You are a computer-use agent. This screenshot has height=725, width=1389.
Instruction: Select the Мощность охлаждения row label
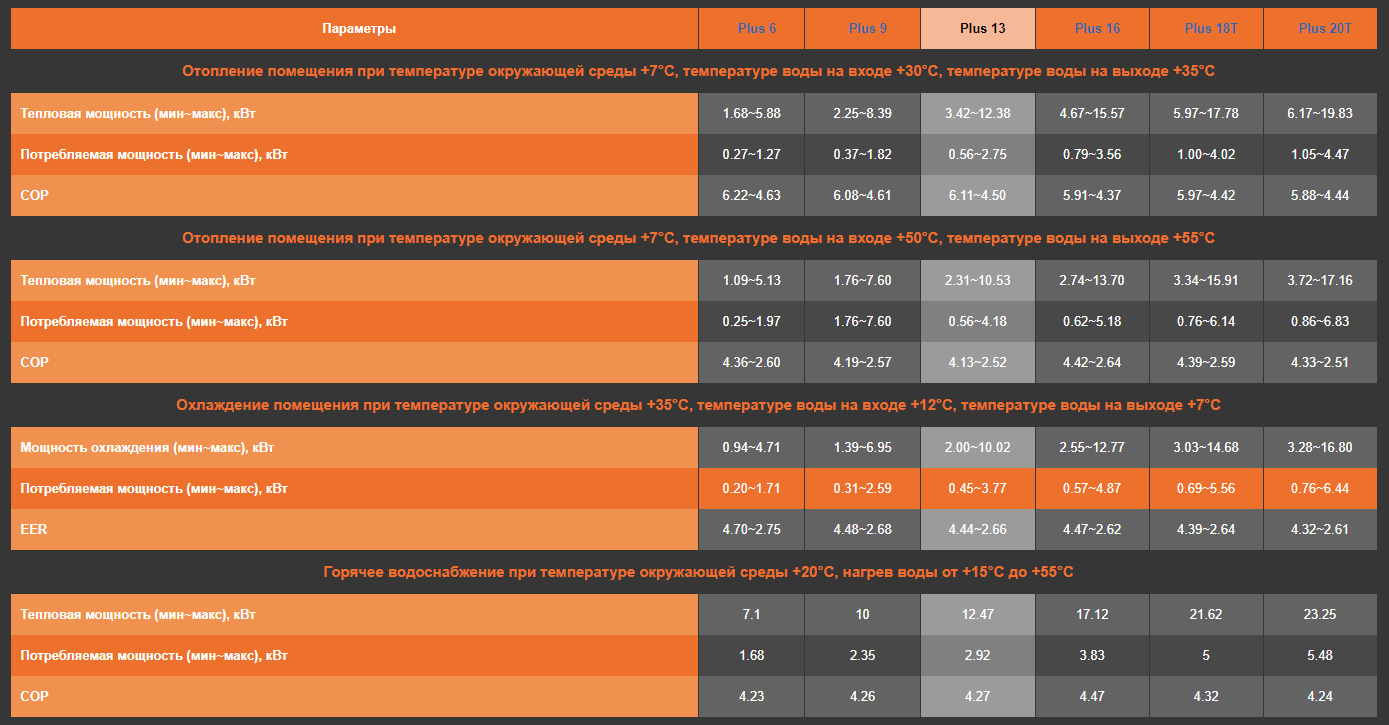pos(147,447)
